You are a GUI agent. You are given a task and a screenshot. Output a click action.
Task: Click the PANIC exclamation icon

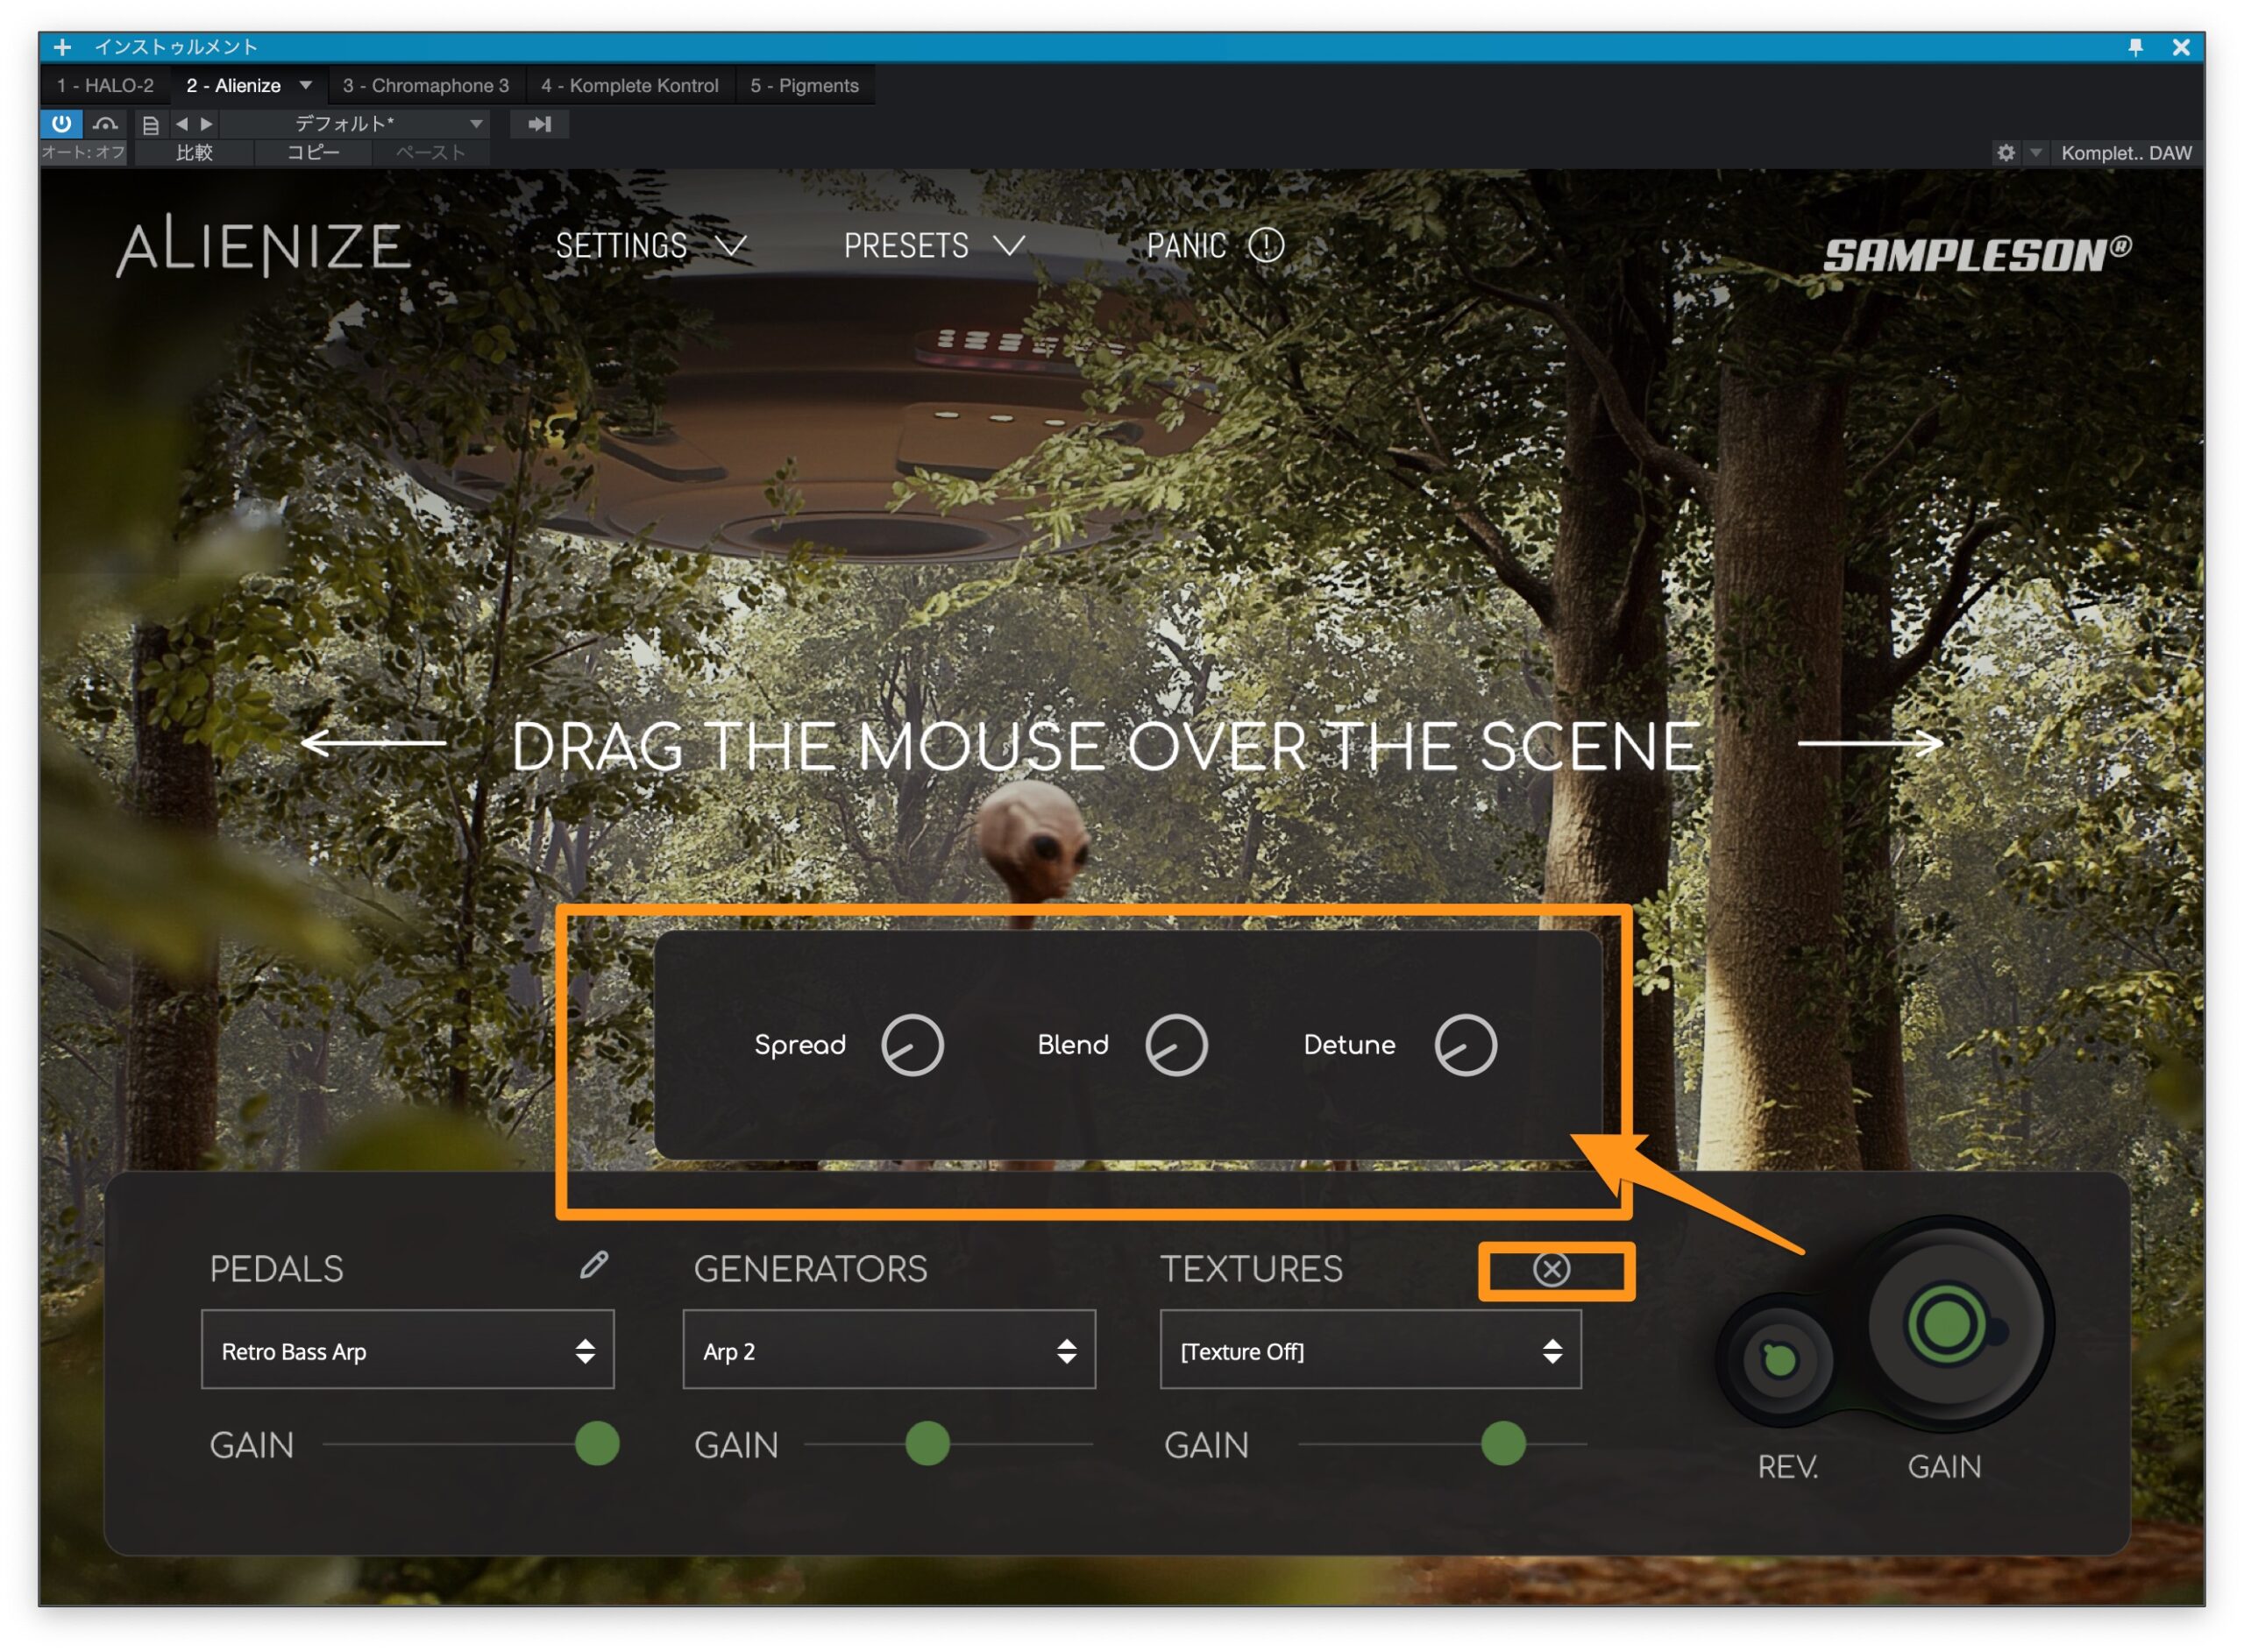pos(1266,246)
